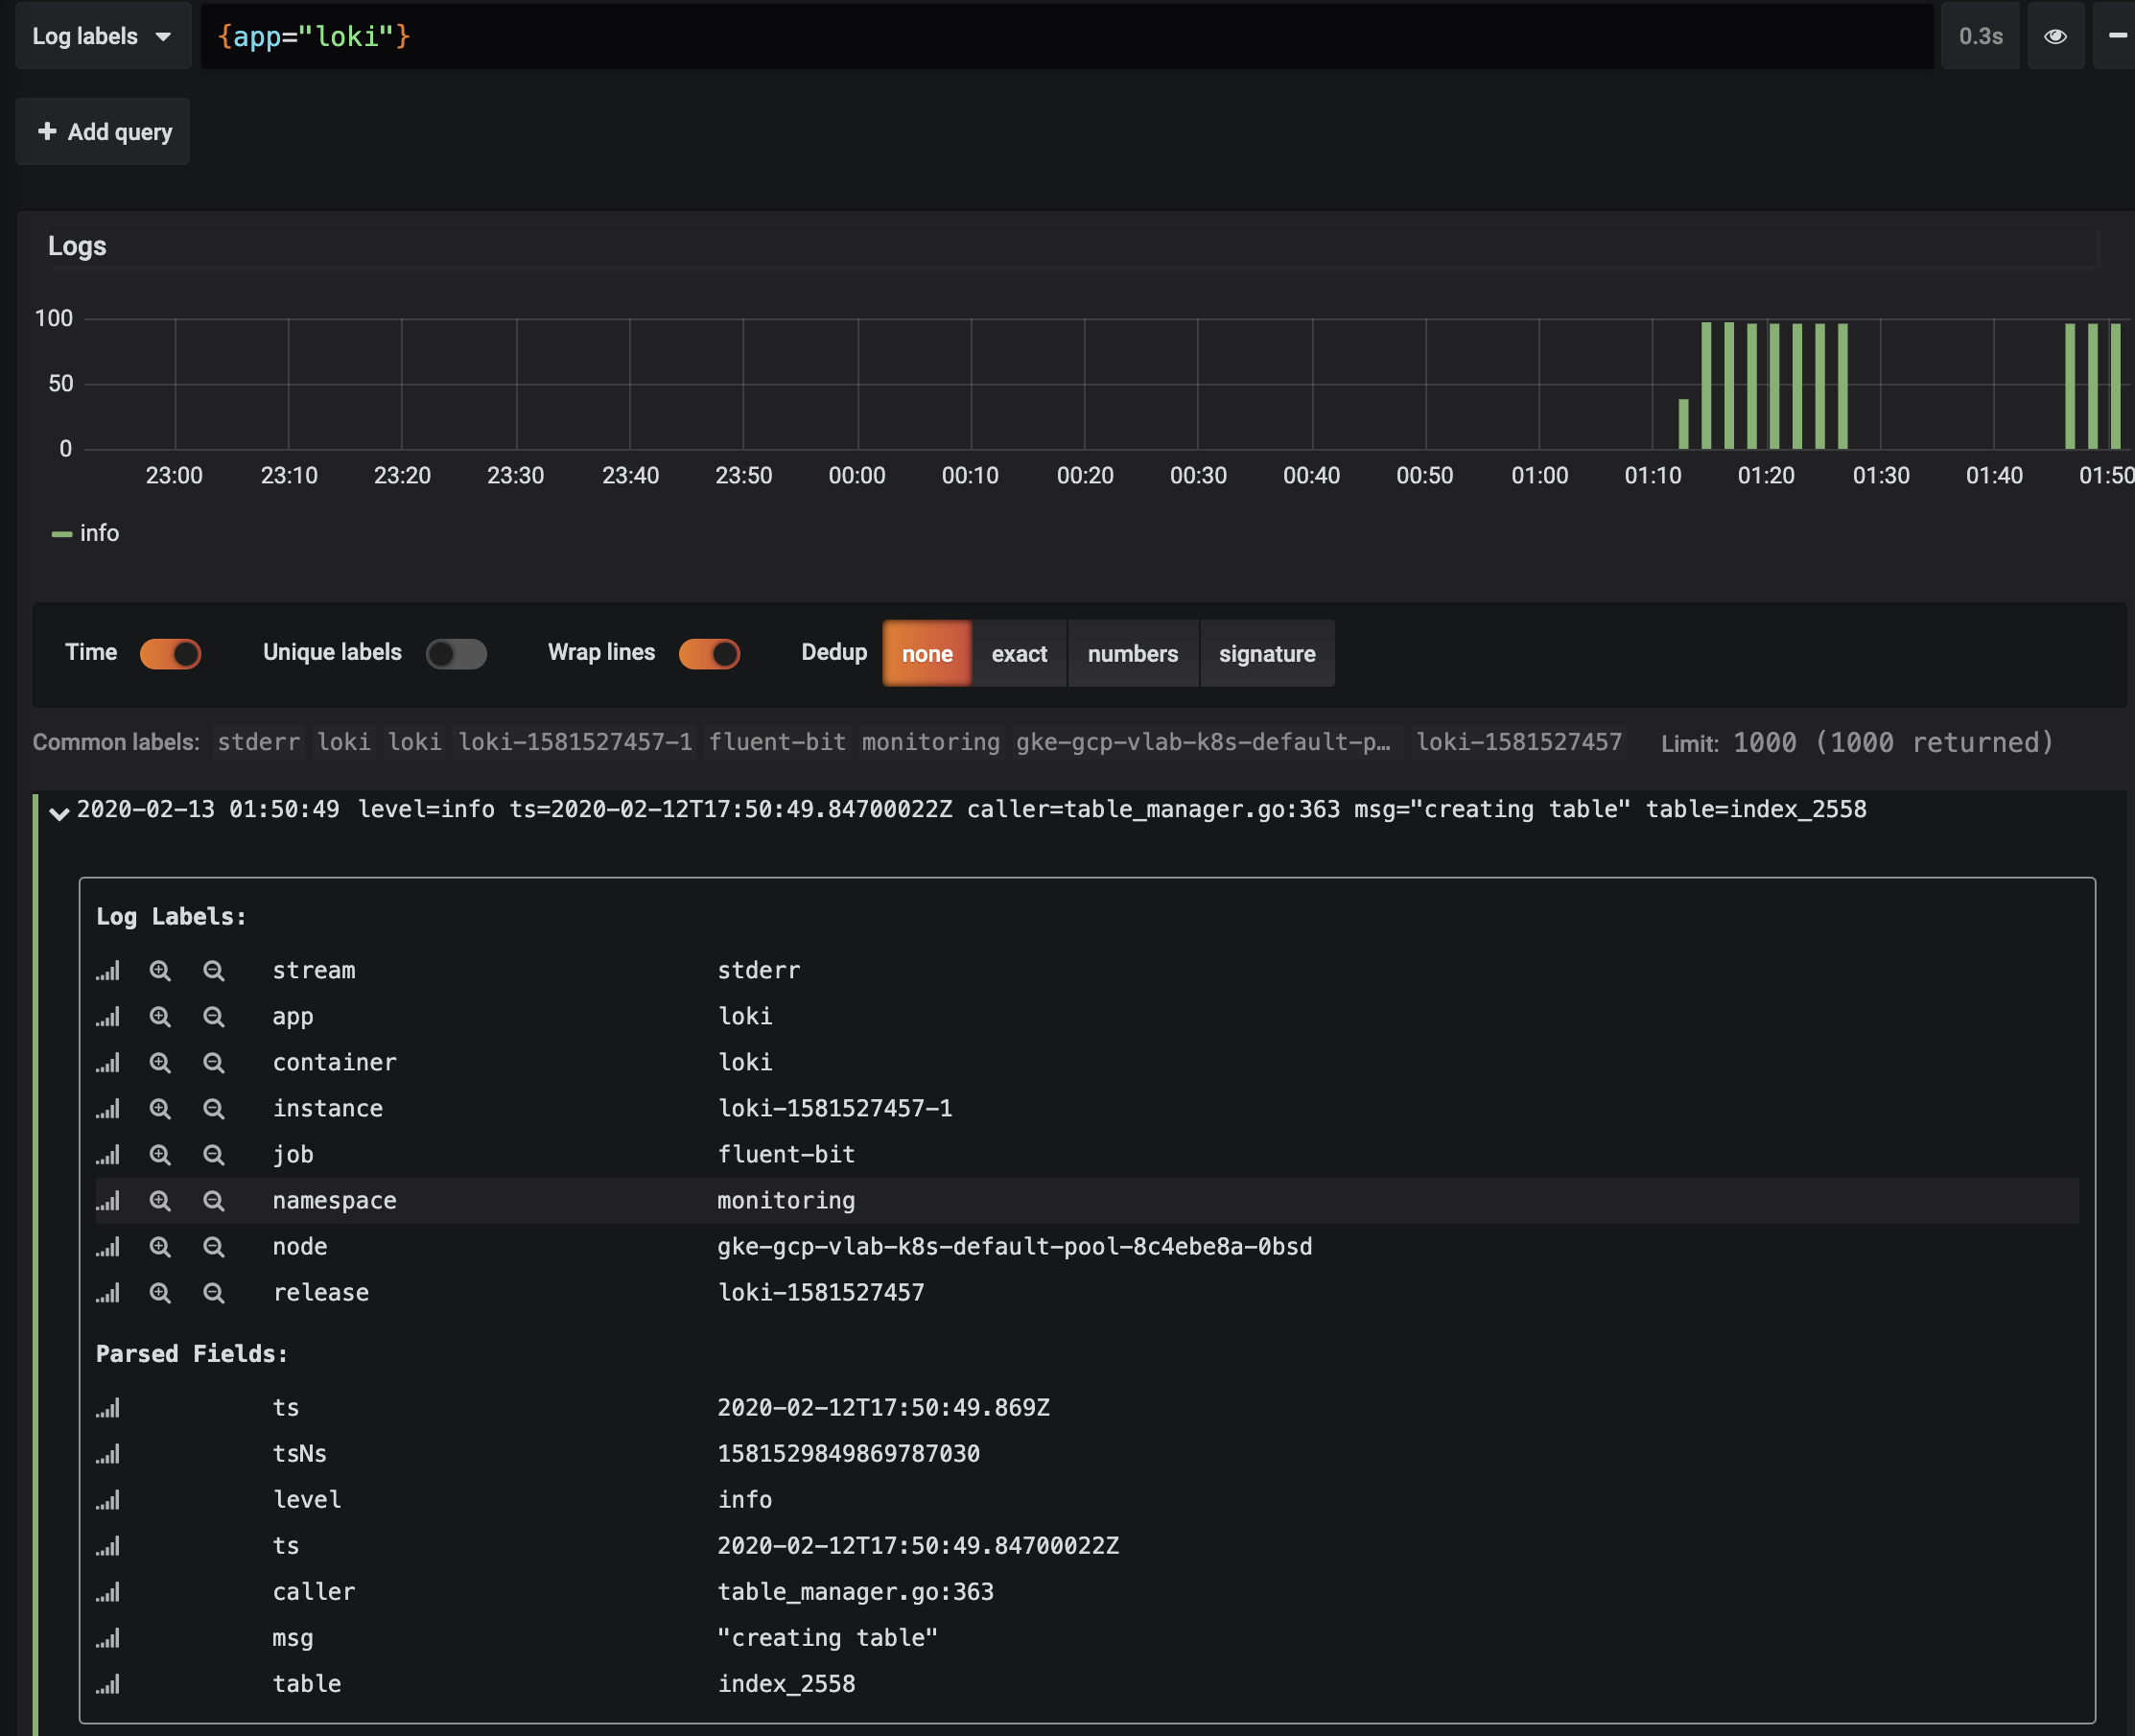The width and height of the screenshot is (2135, 1736).
Task: Show stats for the node label
Action: click(108, 1247)
